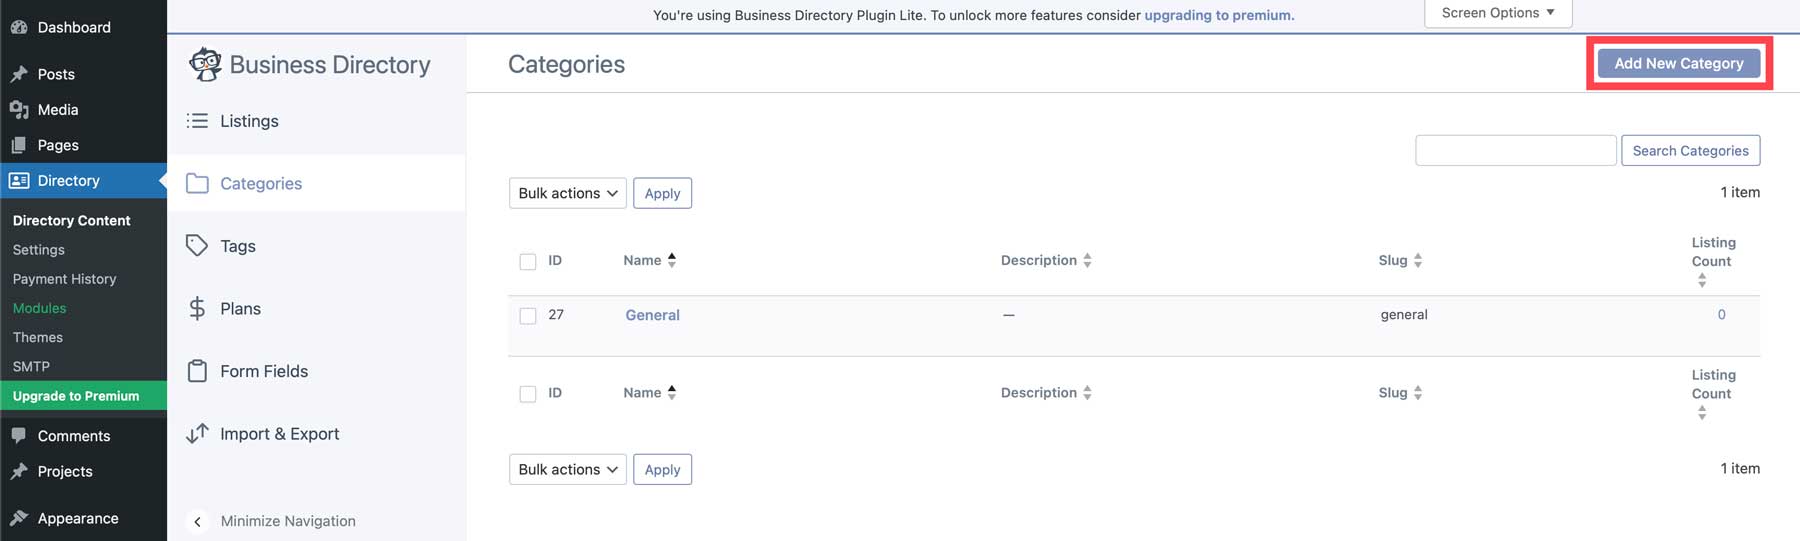Click the Comments speech bubble icon
Viewport: 1800px width, 541px height.
click(18, 436)
